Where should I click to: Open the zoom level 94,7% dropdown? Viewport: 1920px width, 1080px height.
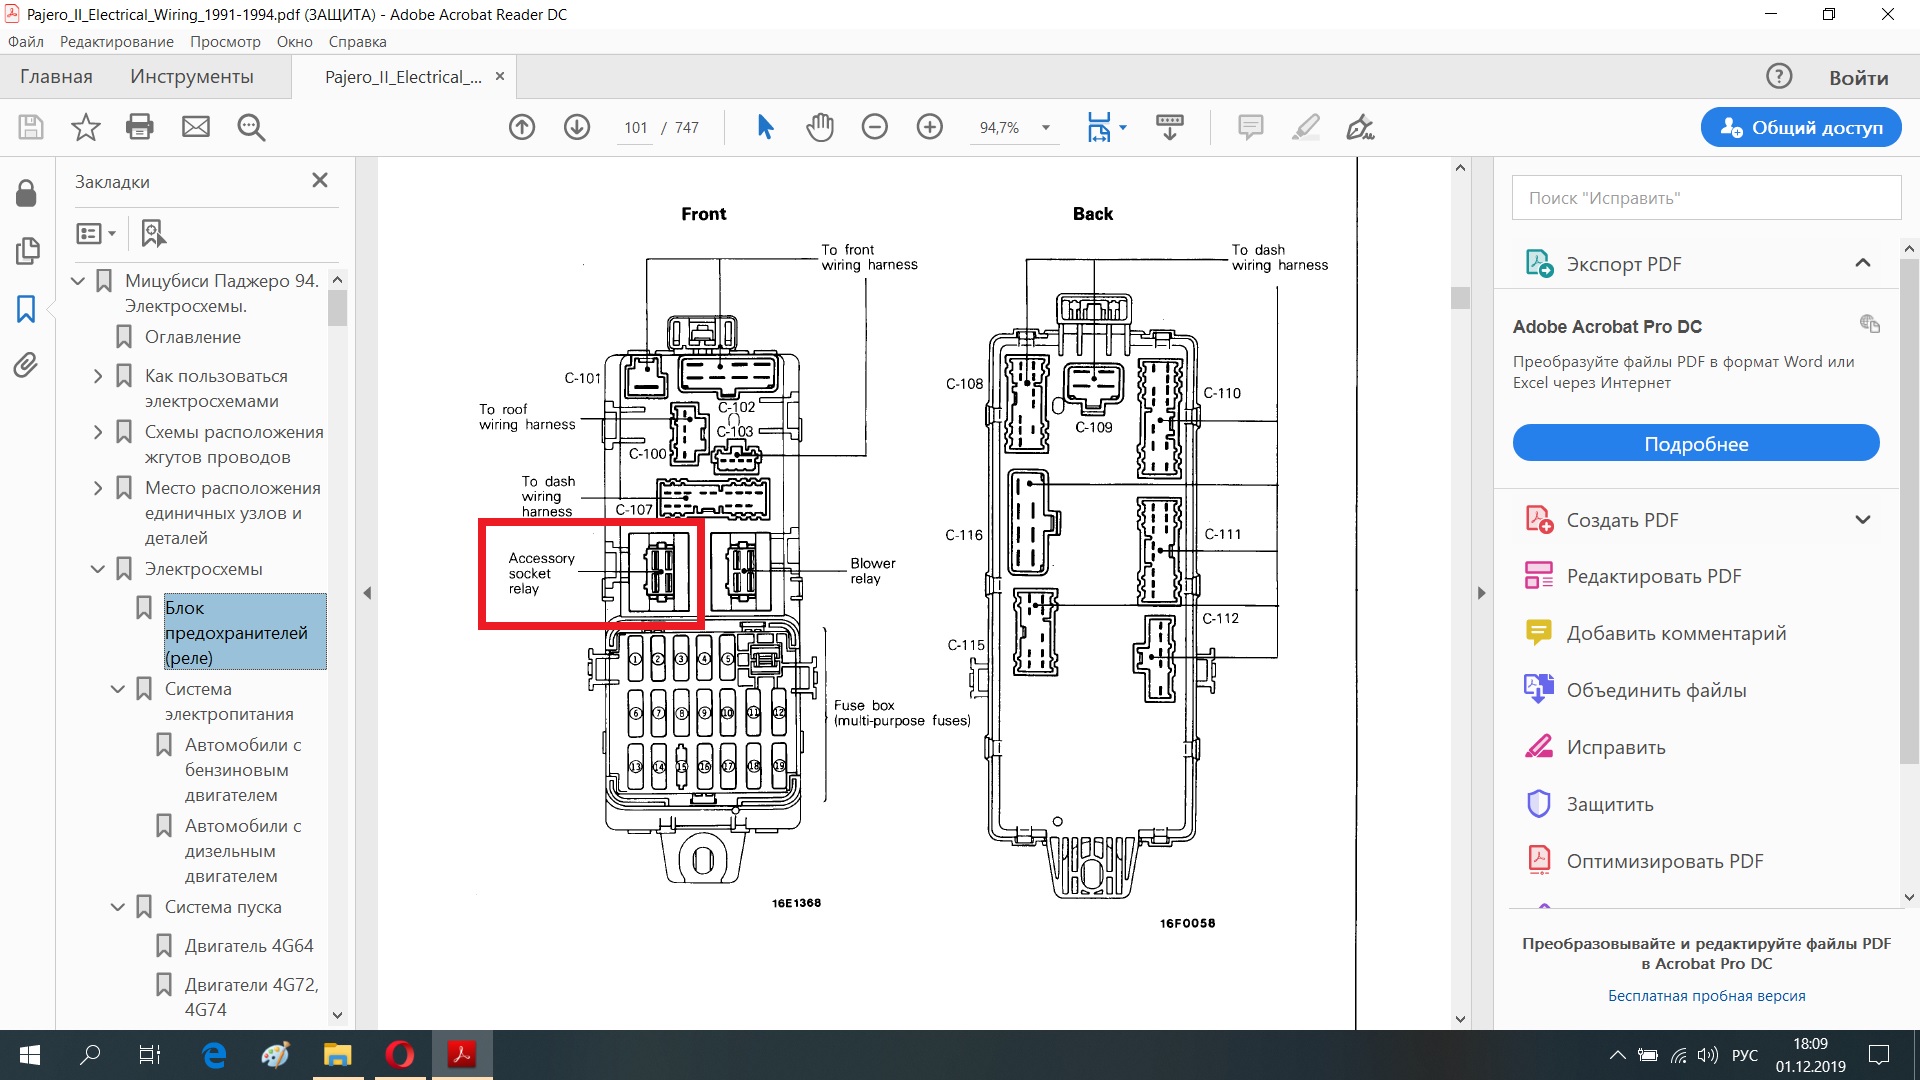[1045, 127]
